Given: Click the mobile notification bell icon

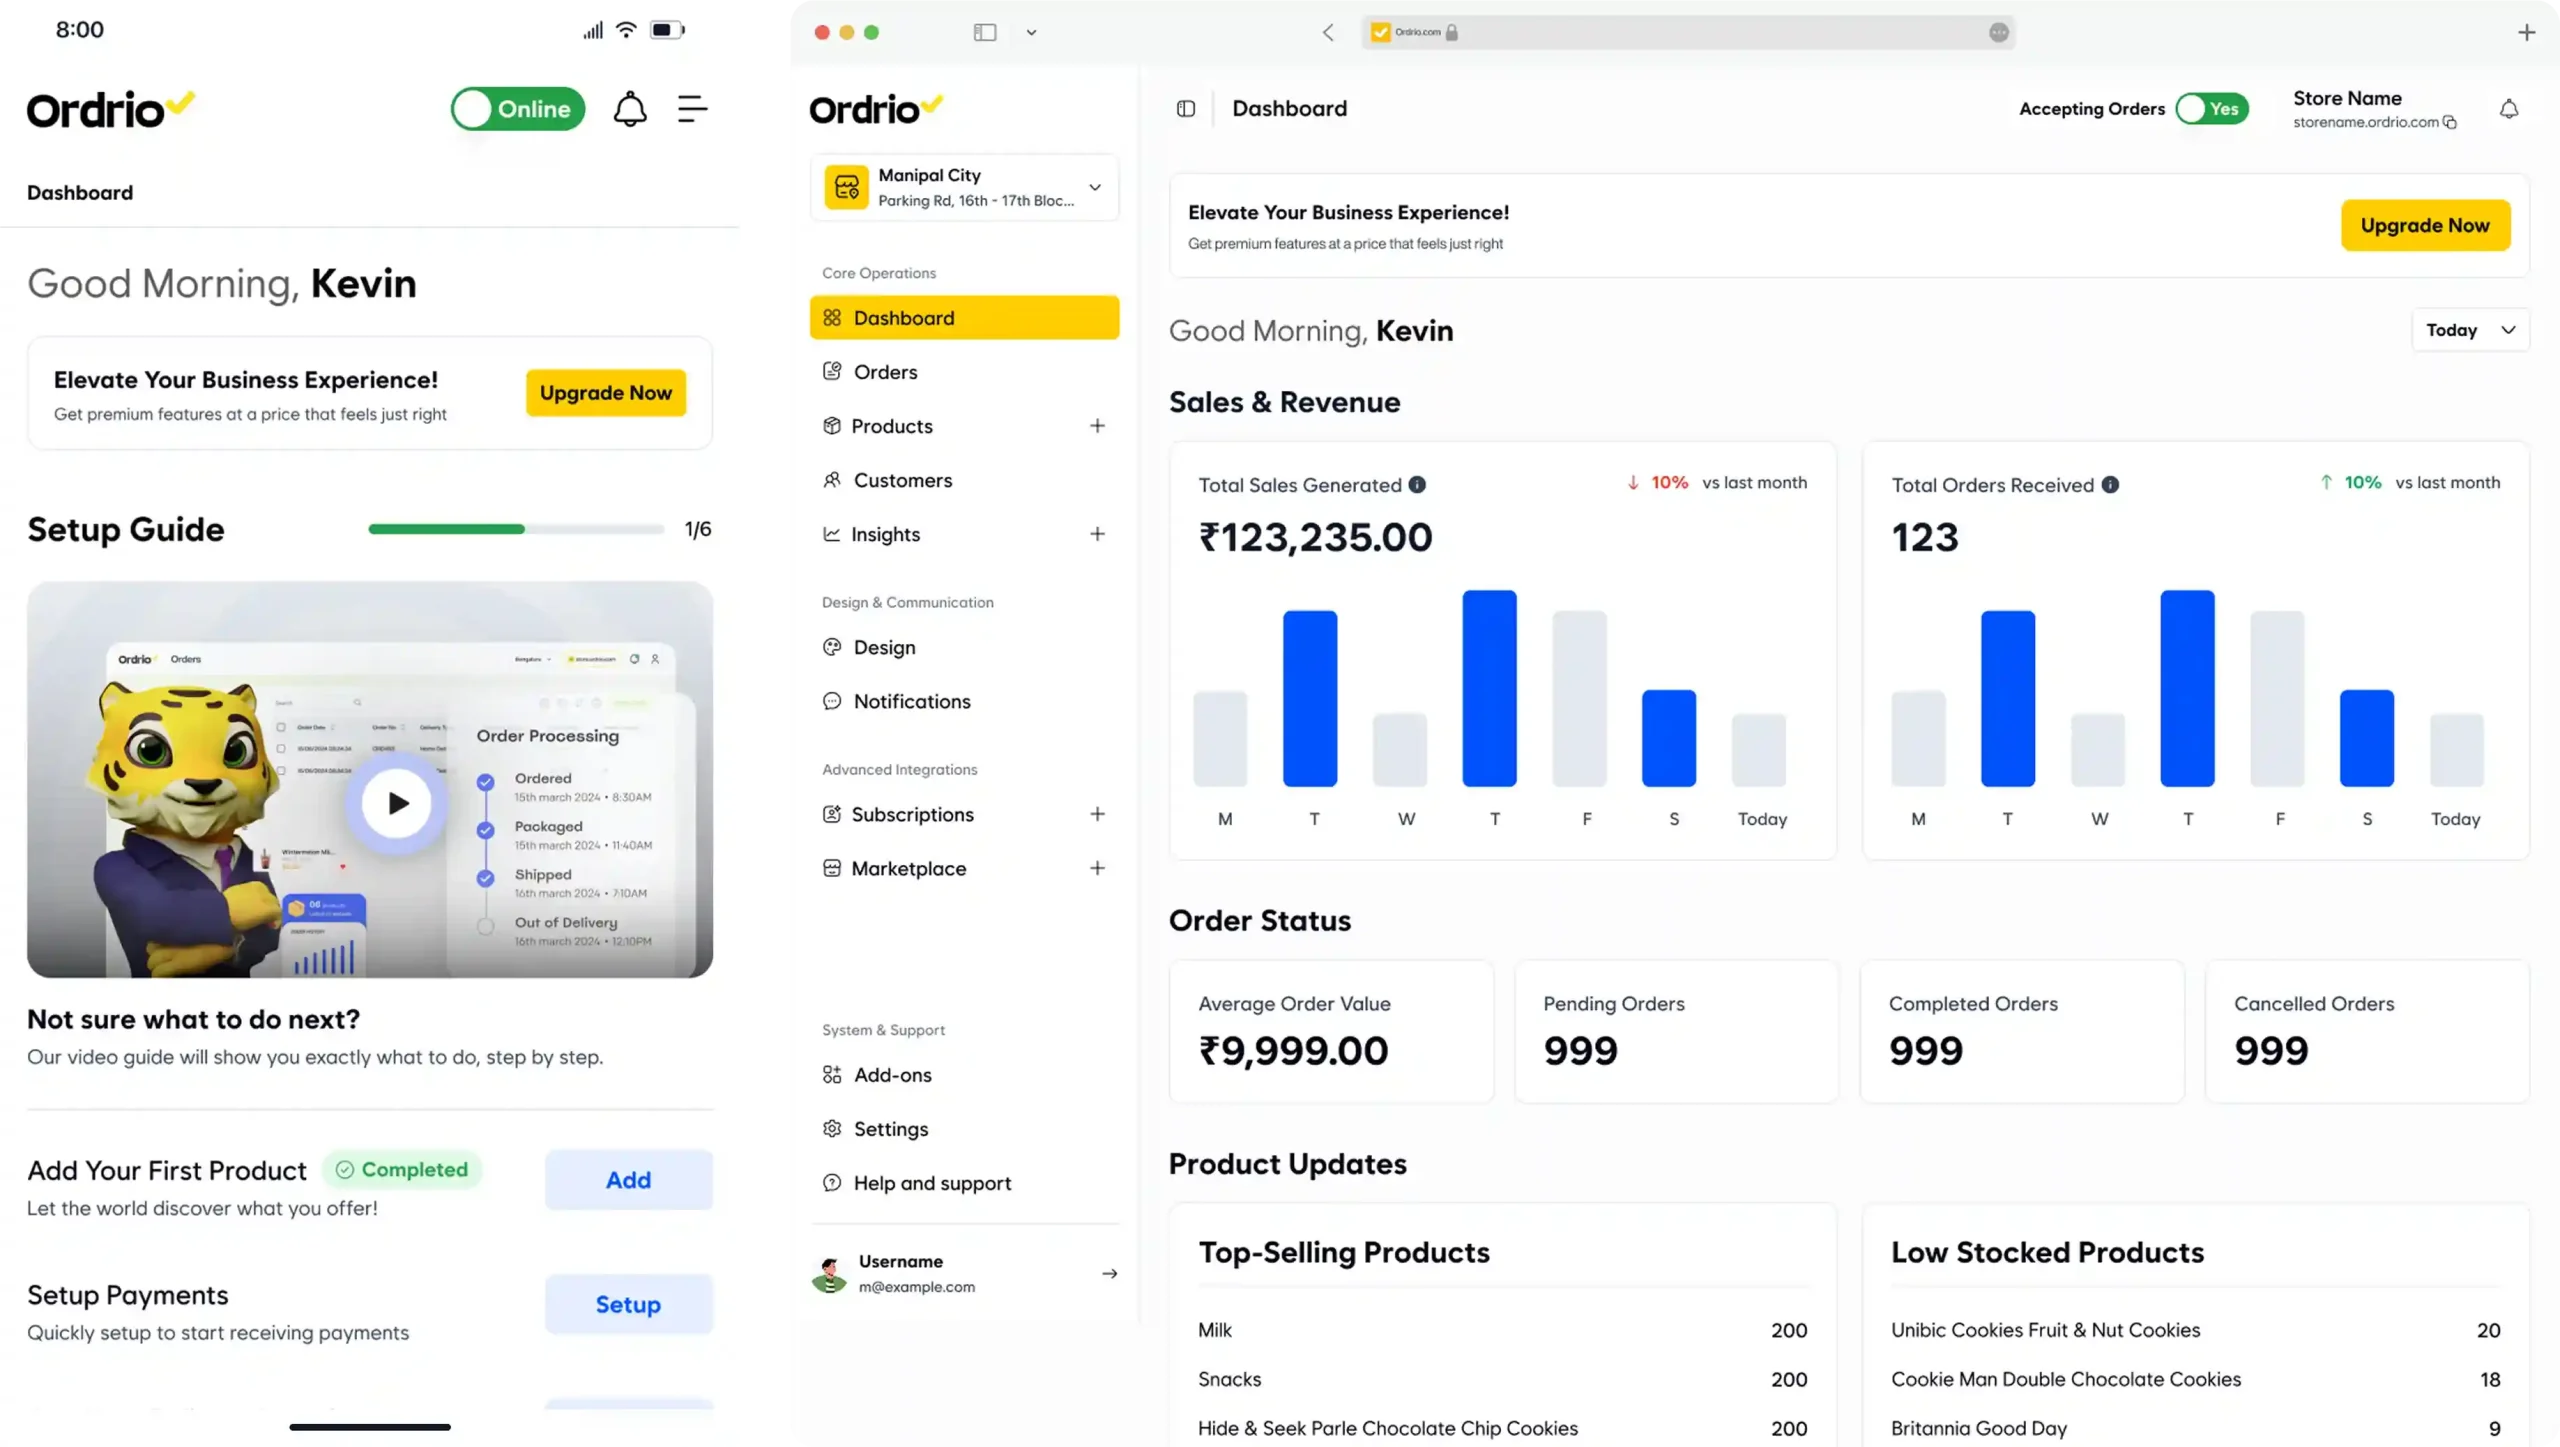Looking at the screenshot, I should click(x=629, y=109).
